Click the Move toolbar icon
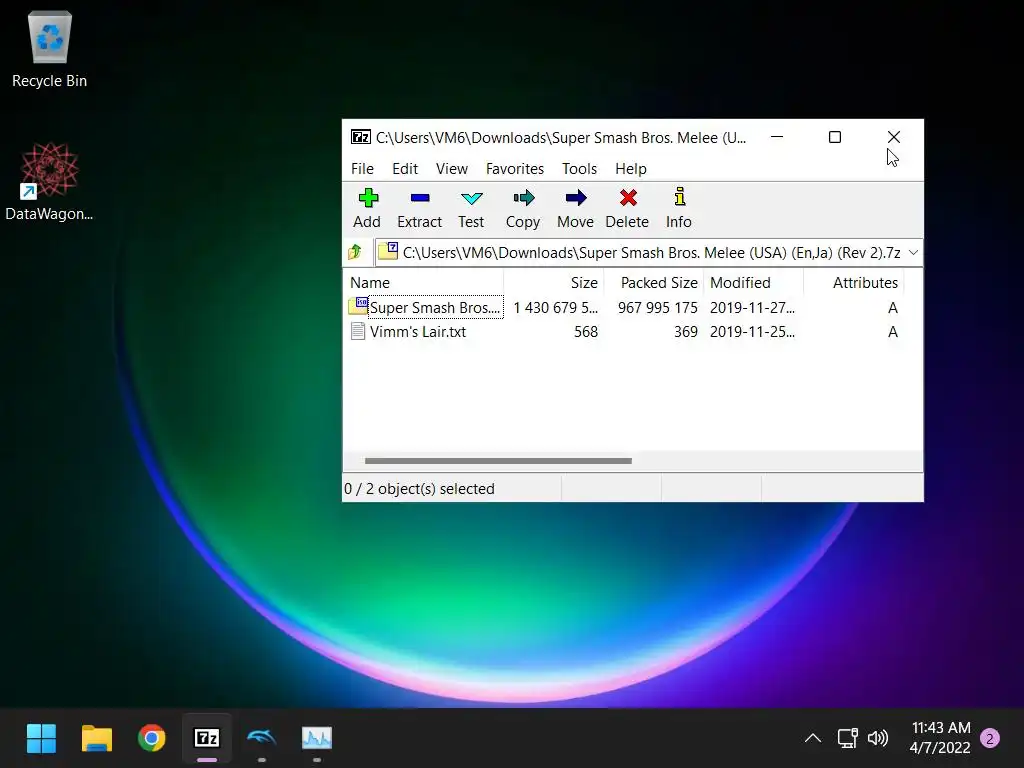 click(575, 198)
